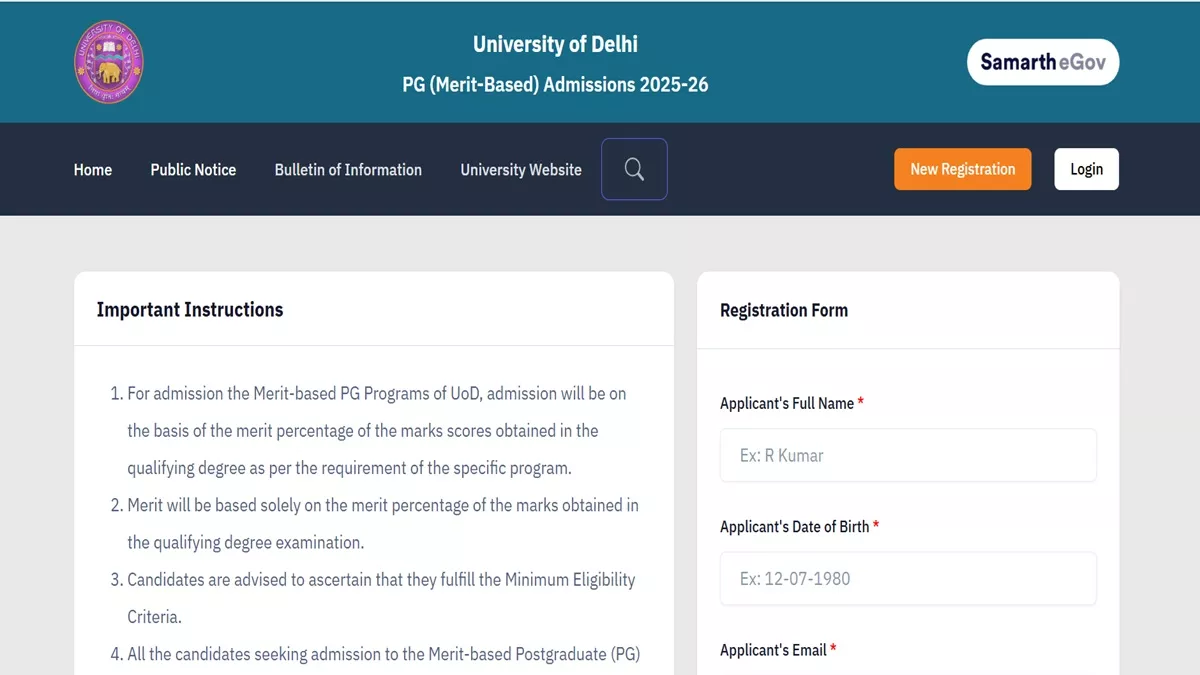This screenshot has width=1200, height=675.
Task: Focus the Applicant's Full Name field
Action: click(x=908, y=455)
